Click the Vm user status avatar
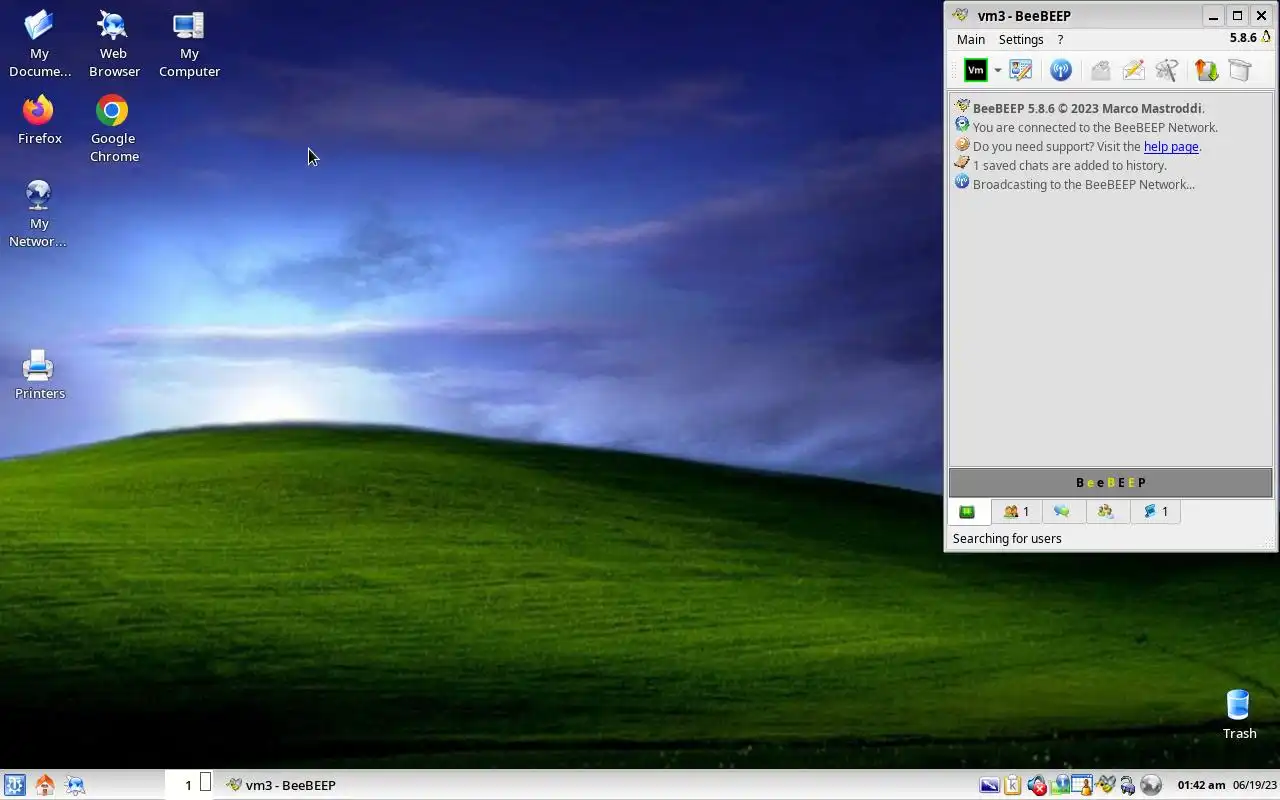Image resolution: width=1280 pixels, height=800 pixels. pyautogui.click(x=975, y=70)
